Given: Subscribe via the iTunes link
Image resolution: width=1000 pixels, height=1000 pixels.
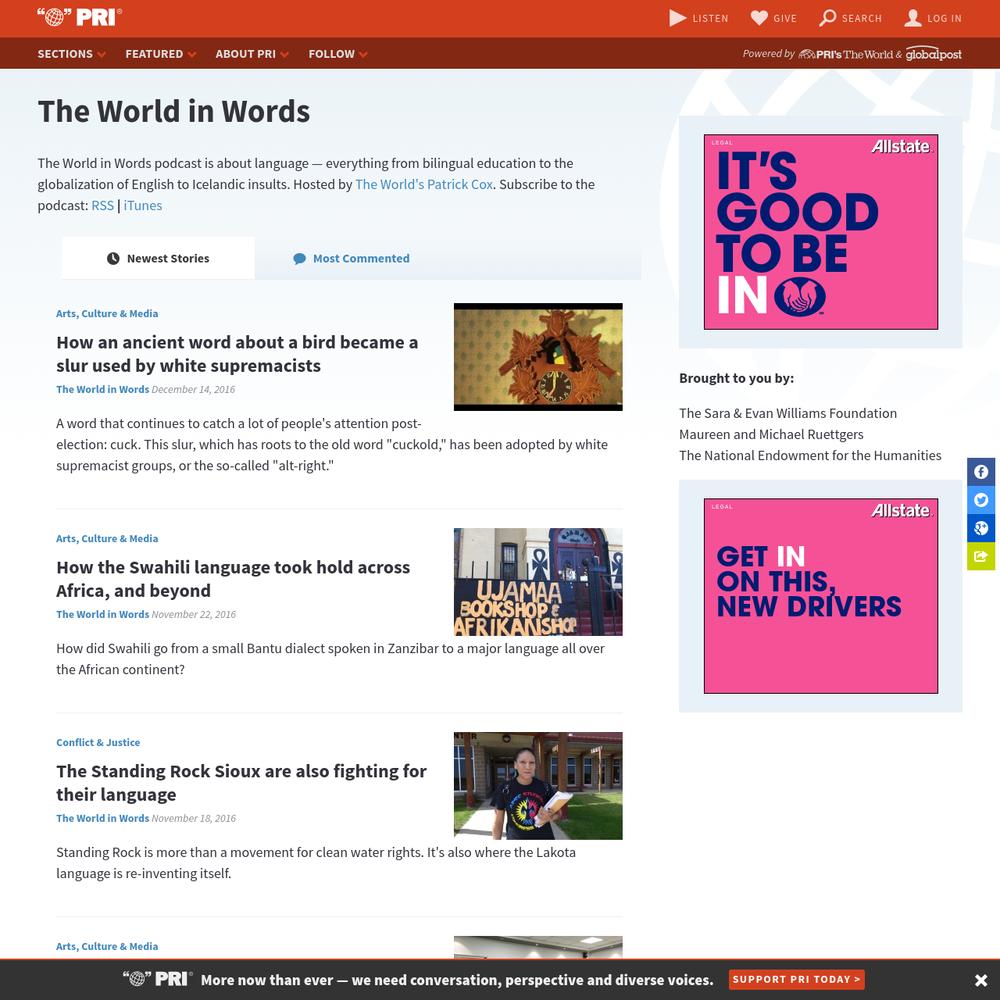Looking at the screenshot, I should coord(143,205).
